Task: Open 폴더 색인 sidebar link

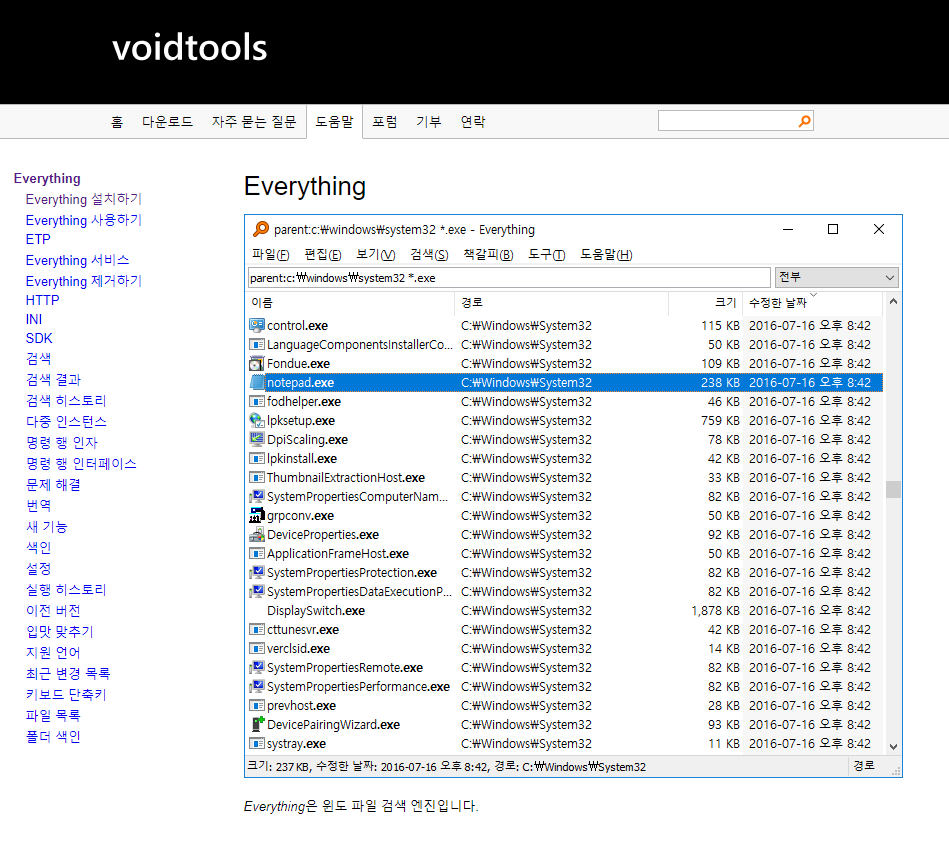Action: [53, 736]
